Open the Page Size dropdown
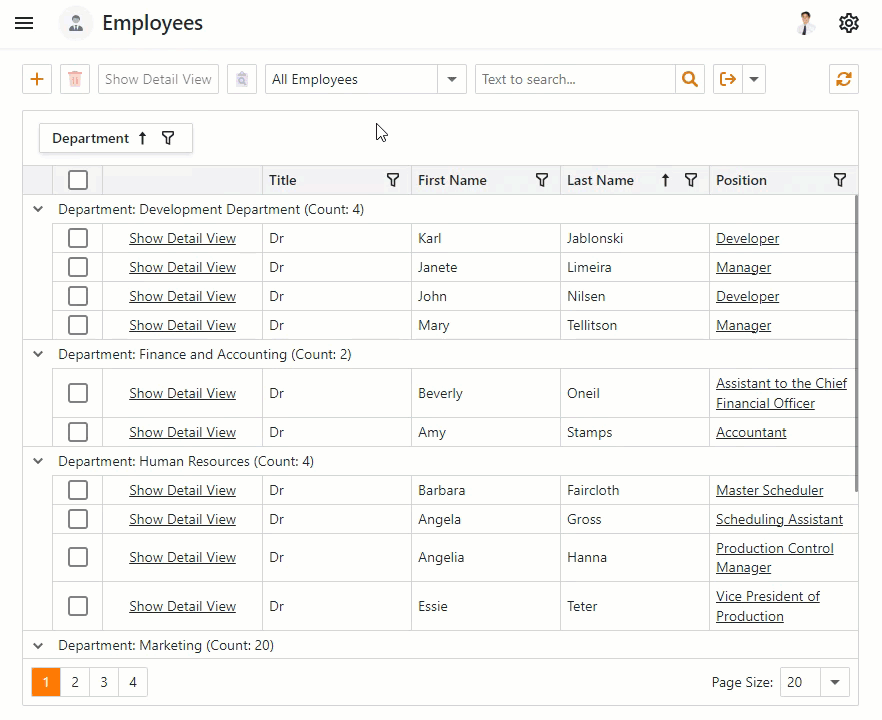This screenshot has width=882, height=720. [x=835, y=682]
